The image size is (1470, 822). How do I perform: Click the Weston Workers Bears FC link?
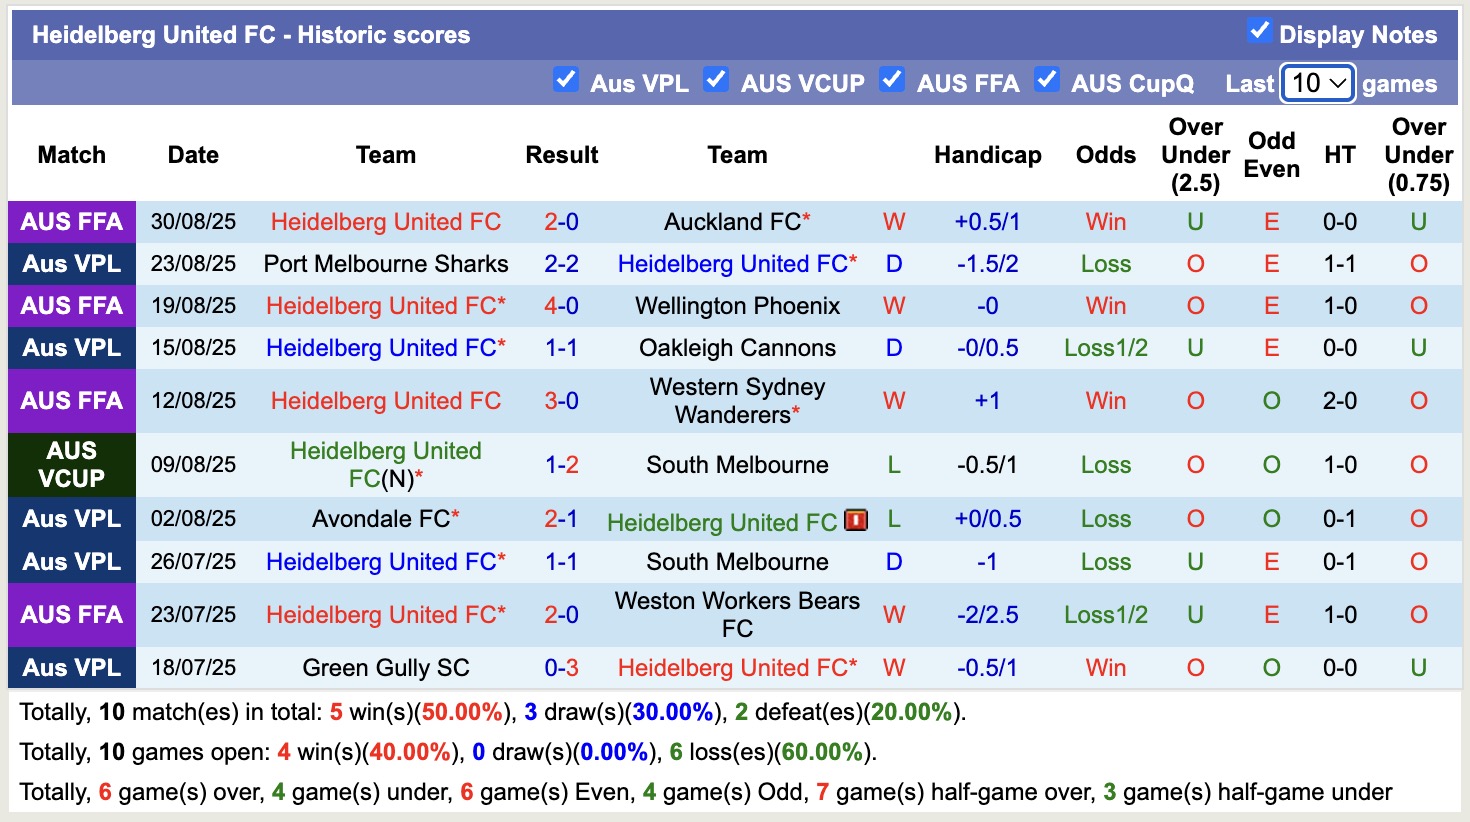(737, 614)
